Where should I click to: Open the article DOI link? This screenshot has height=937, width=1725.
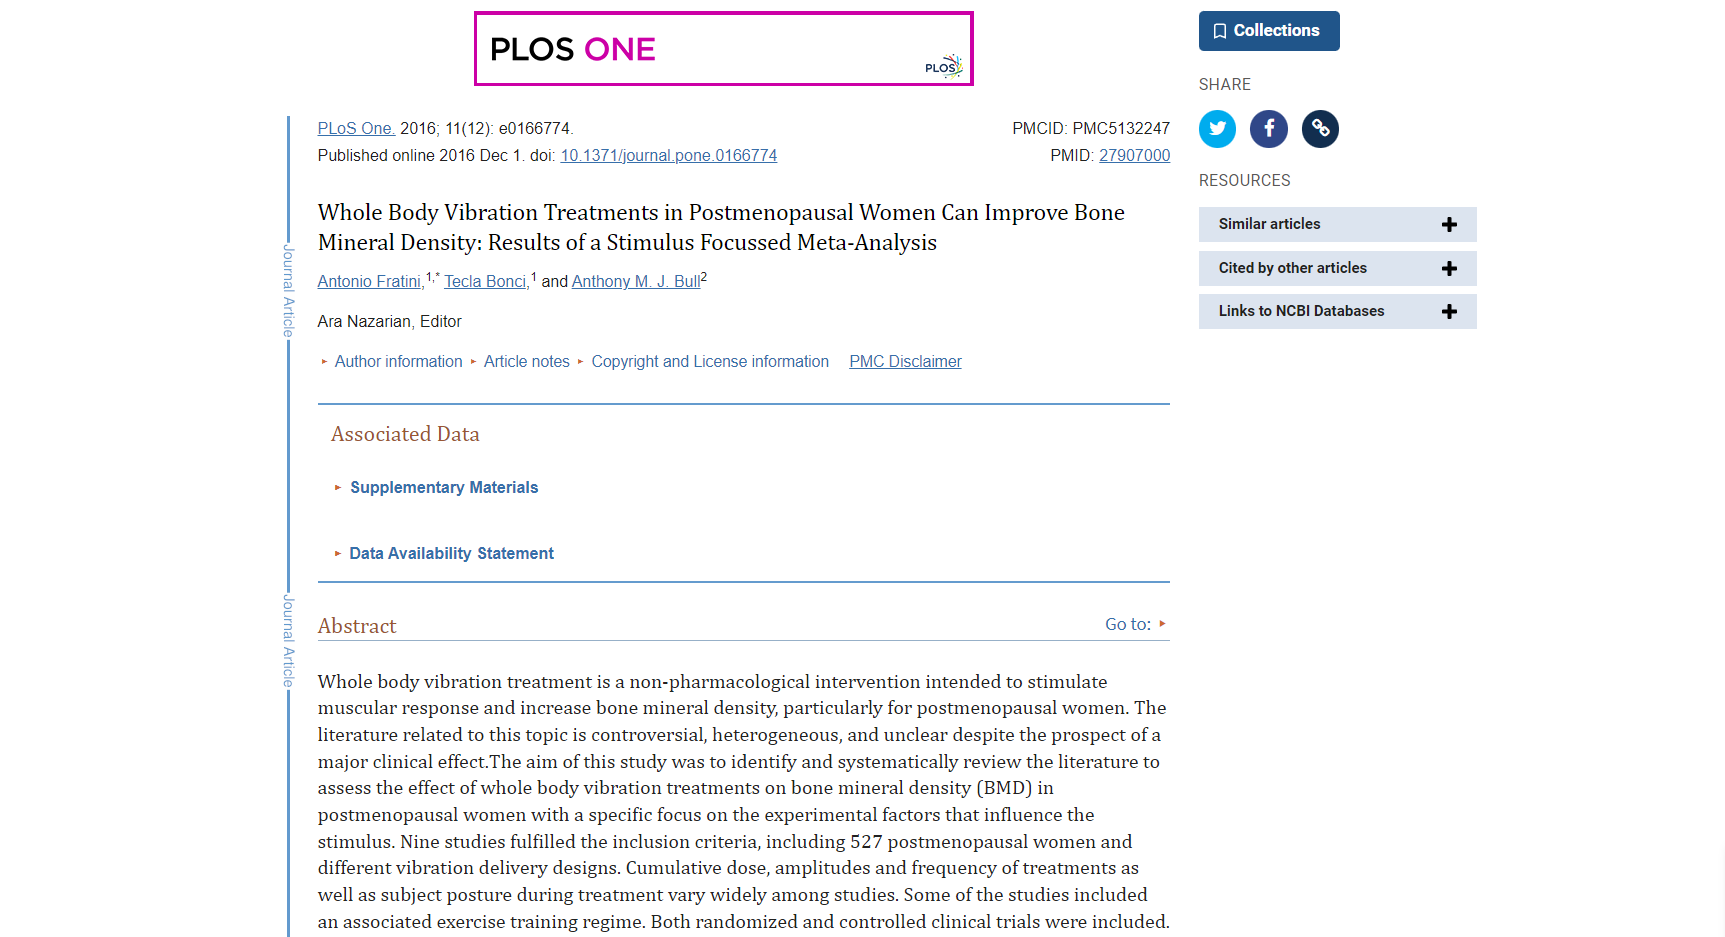pyautogui.click(x=668, y=156)
